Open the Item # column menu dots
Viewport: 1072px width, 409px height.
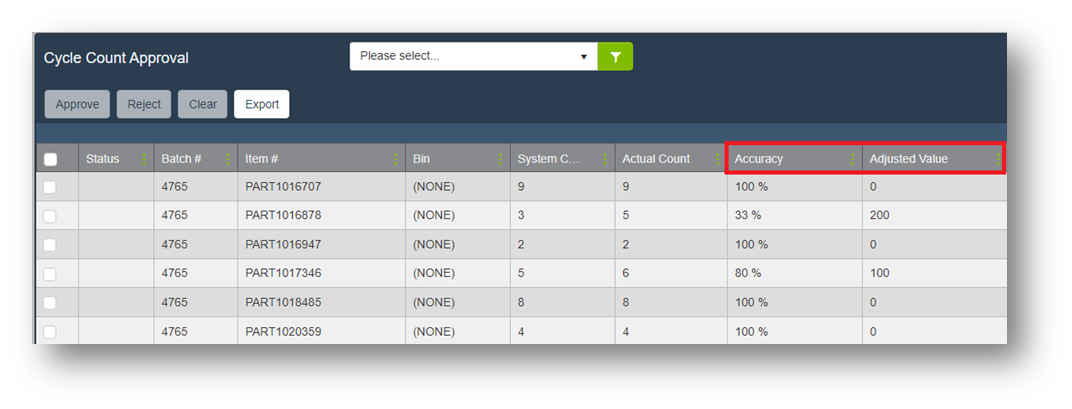[x=397, y=159]
